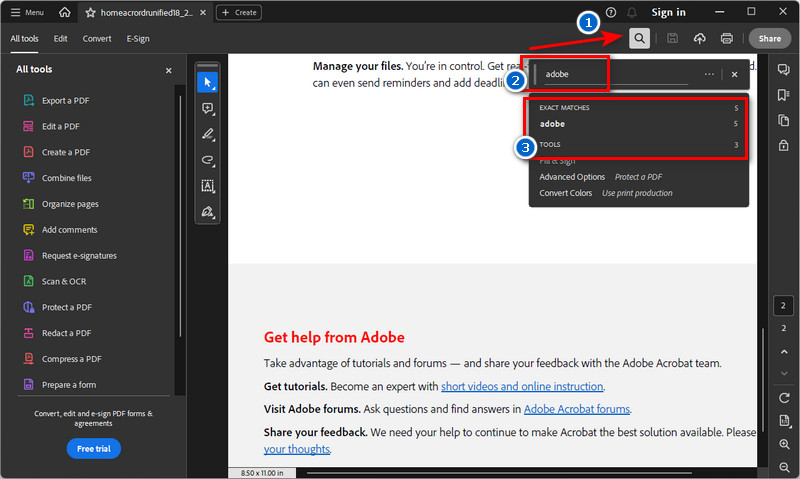Image resolution: width=800 pixels, height=479 pixels.
Task: Click the cloud upload icon
Action: pyautogui.click(x=699, y=38)
